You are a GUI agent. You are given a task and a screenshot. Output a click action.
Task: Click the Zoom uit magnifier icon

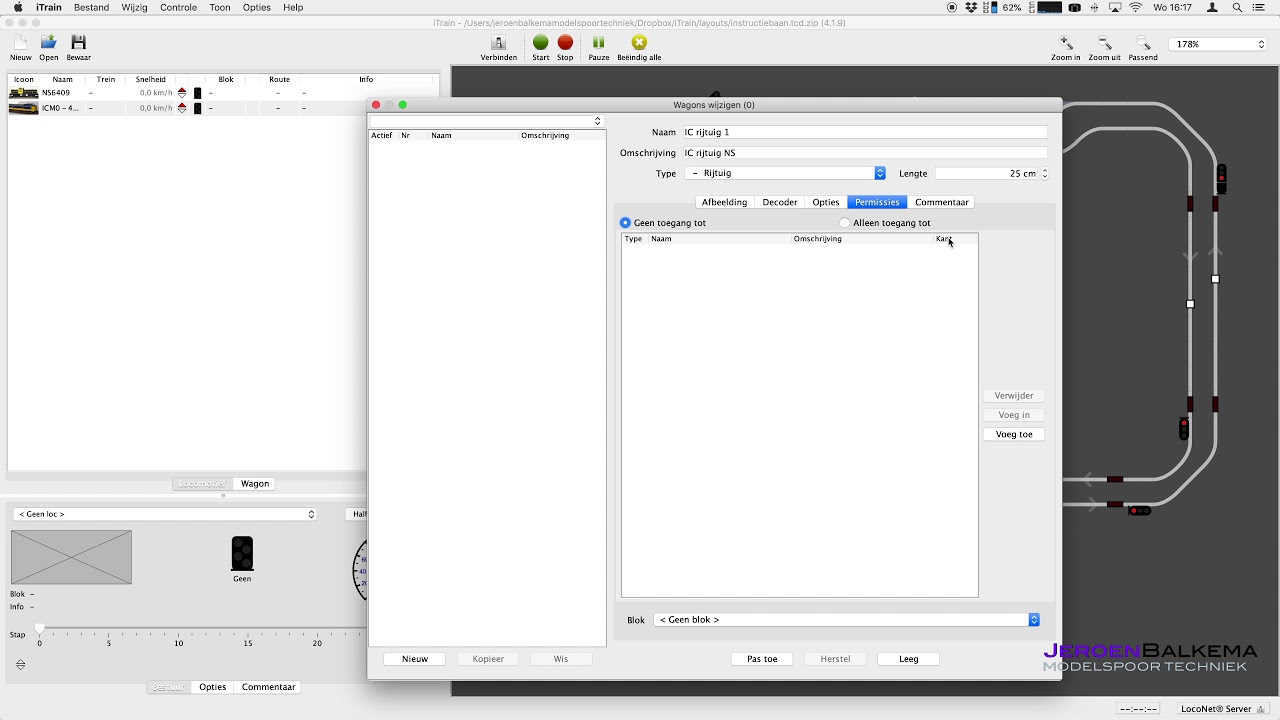pyautogui.click(x=1104, y=43)
